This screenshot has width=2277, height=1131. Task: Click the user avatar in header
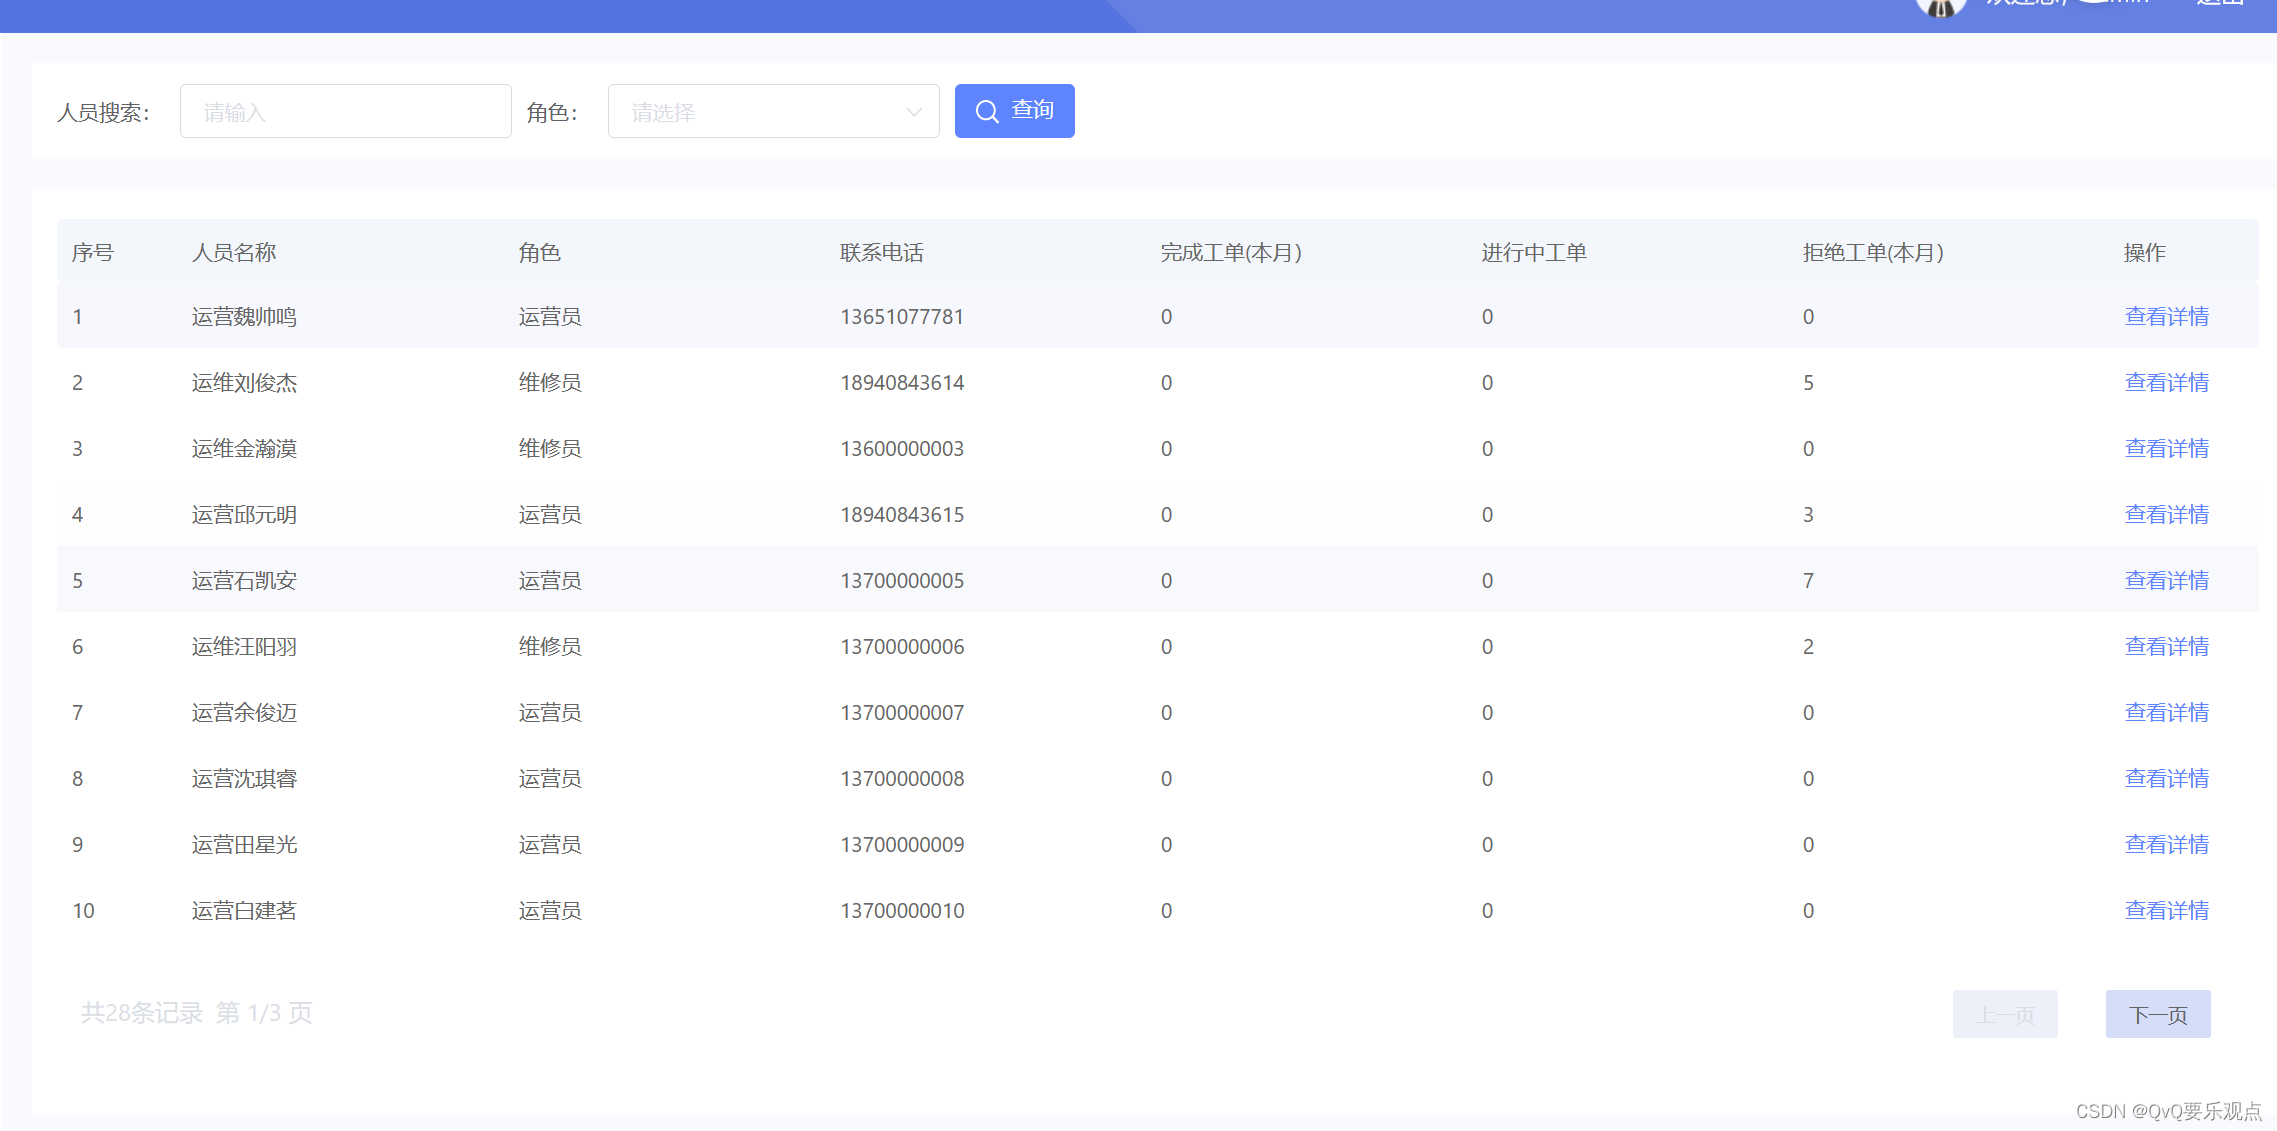[1940, 8]
